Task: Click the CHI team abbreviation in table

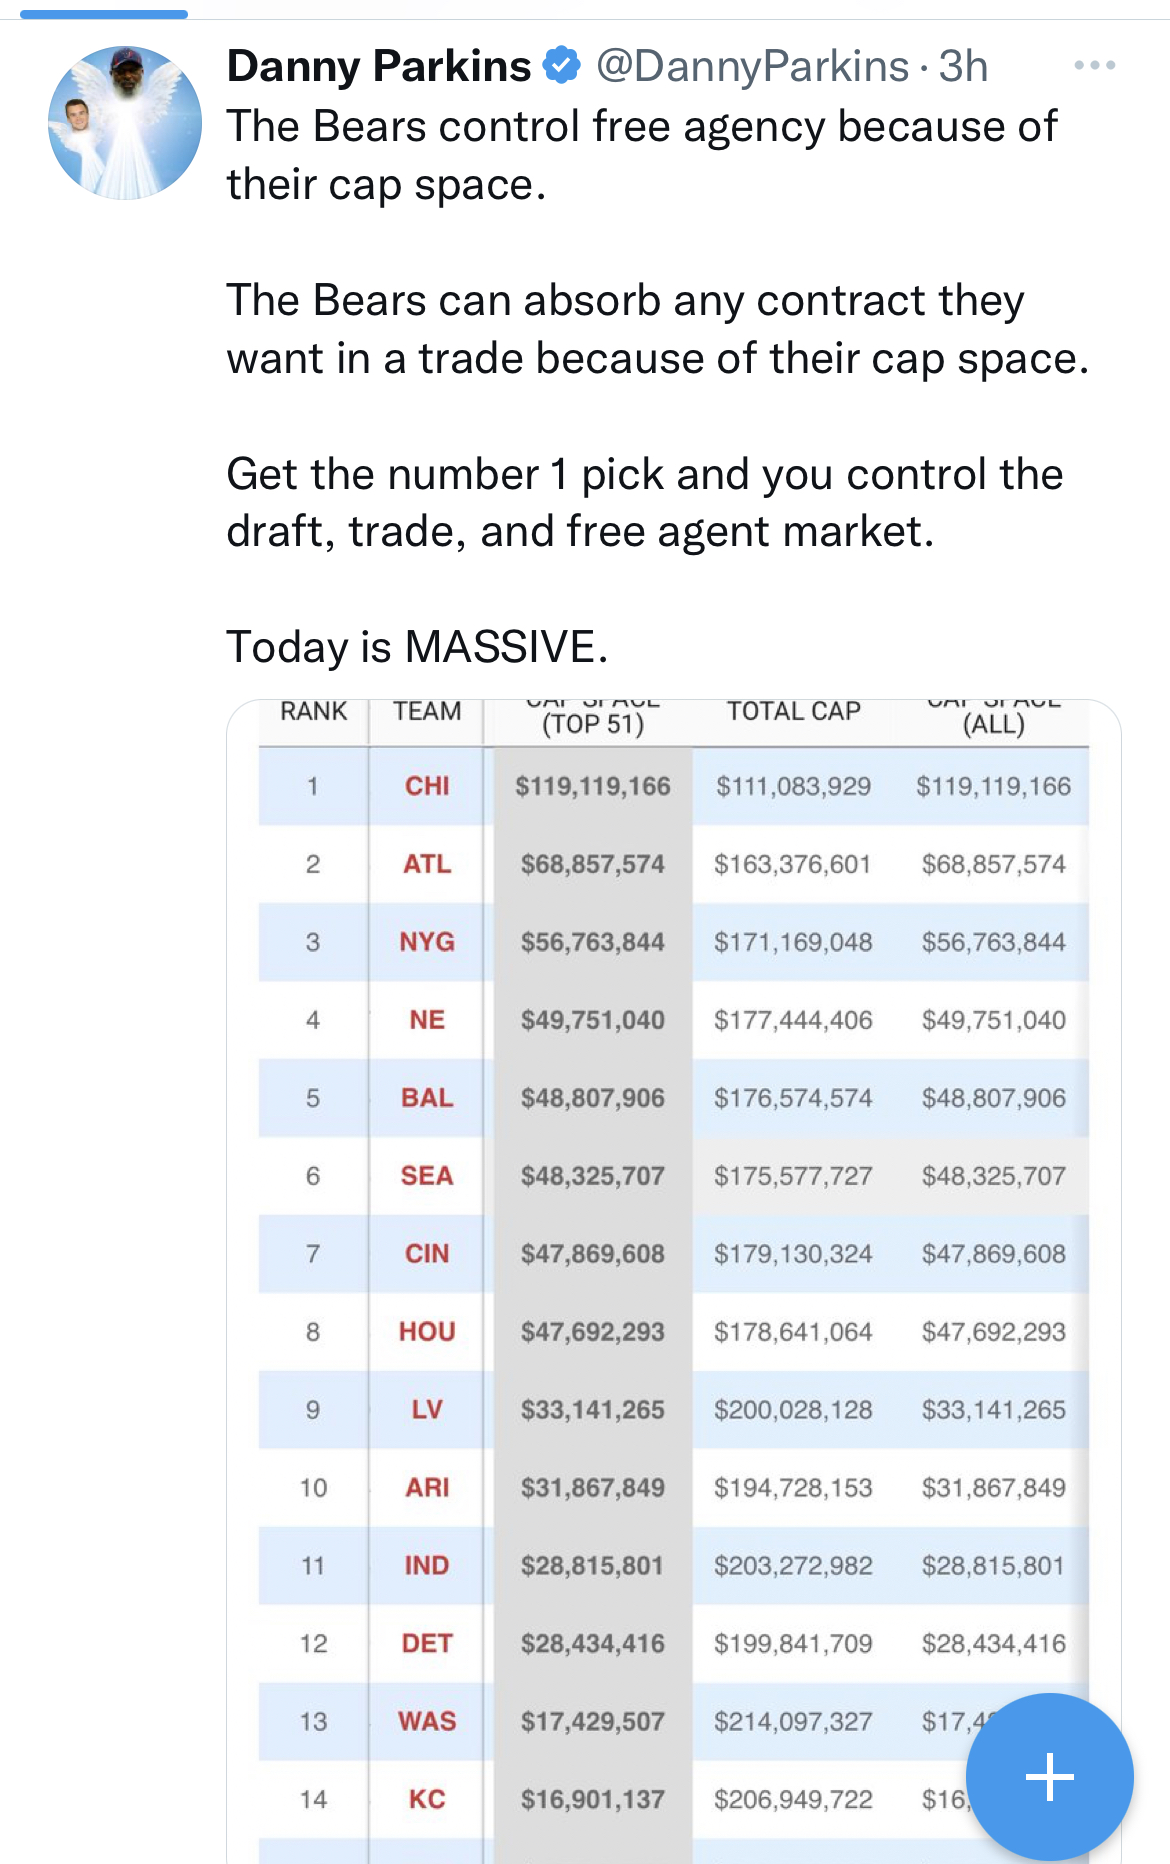Action: tap(427, 786)
